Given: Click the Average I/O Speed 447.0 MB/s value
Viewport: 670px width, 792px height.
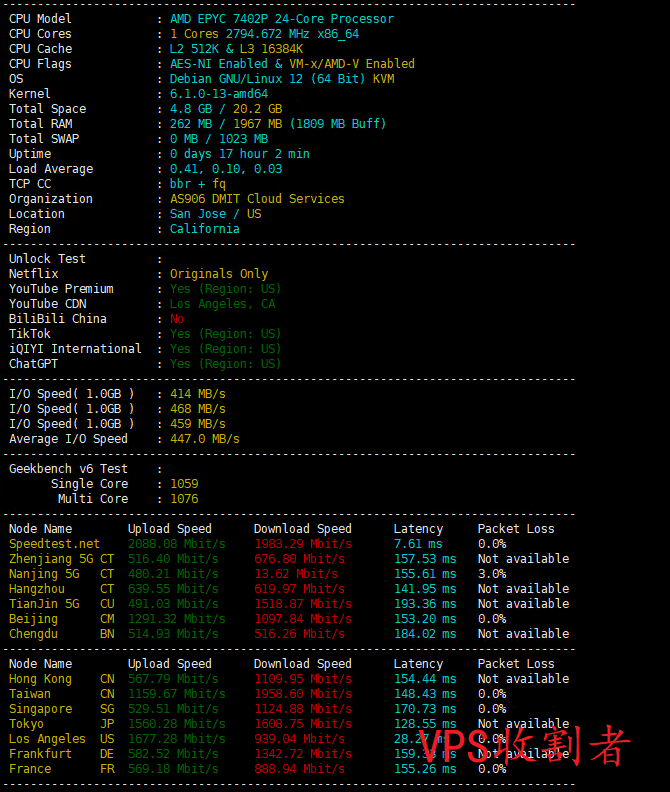Looking at the screenshot, I should click(x=204, y=439).
